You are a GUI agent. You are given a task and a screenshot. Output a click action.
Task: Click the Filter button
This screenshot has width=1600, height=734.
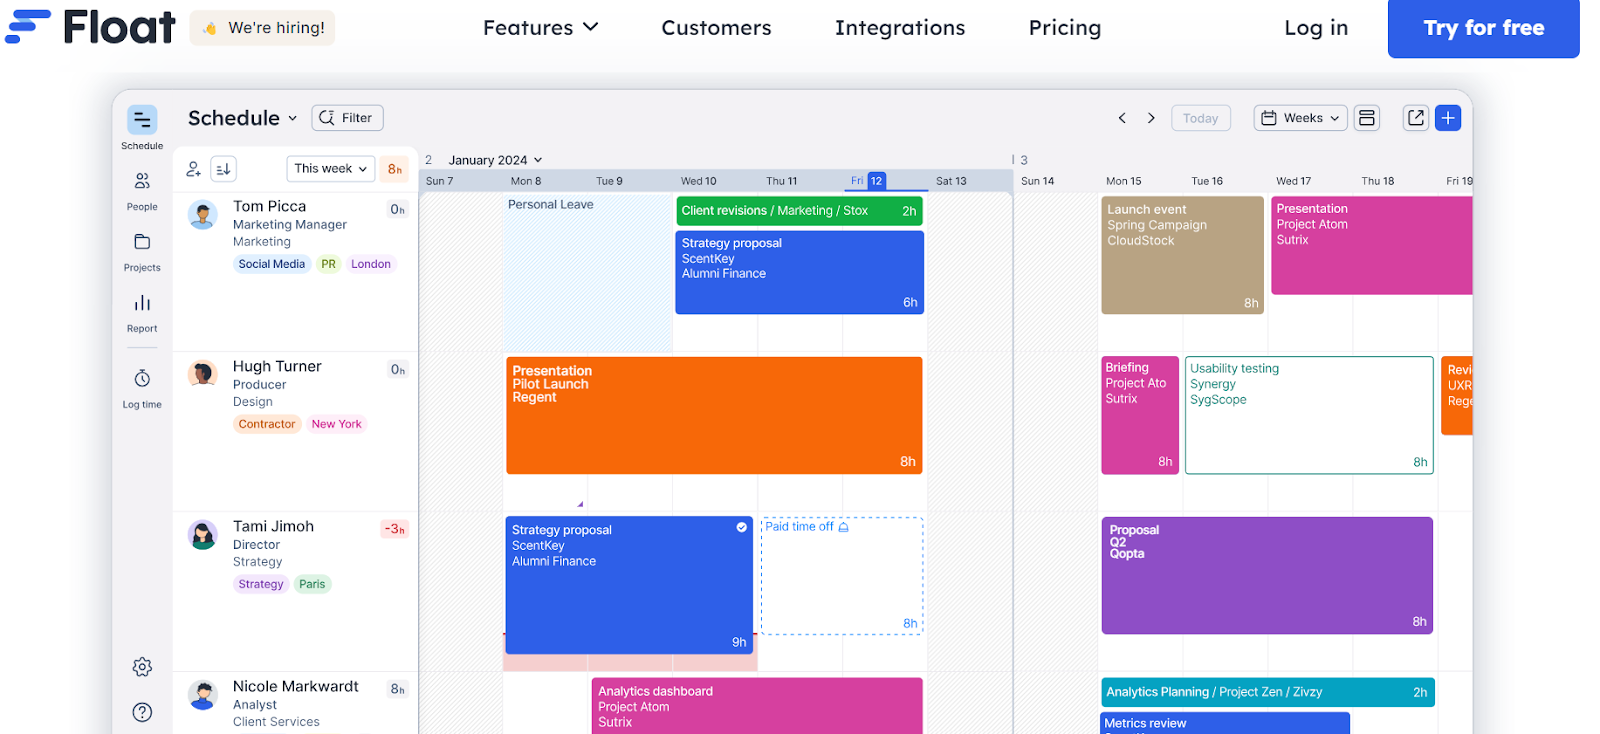click(347, 118)
